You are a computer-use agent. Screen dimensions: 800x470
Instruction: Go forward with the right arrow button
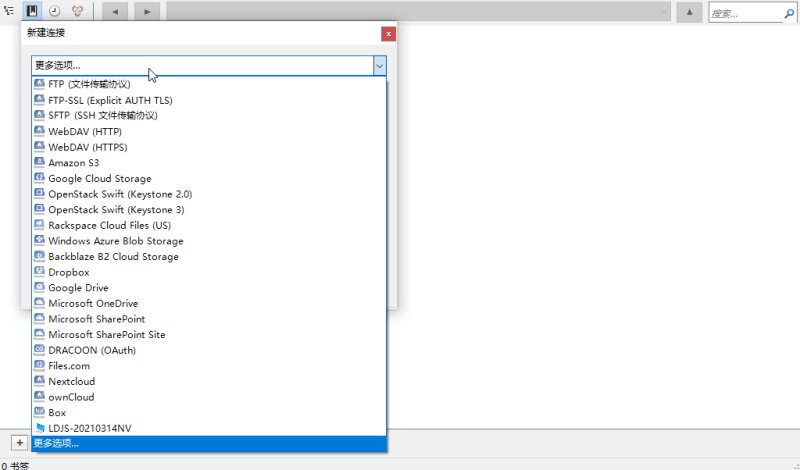click(147, 12)
